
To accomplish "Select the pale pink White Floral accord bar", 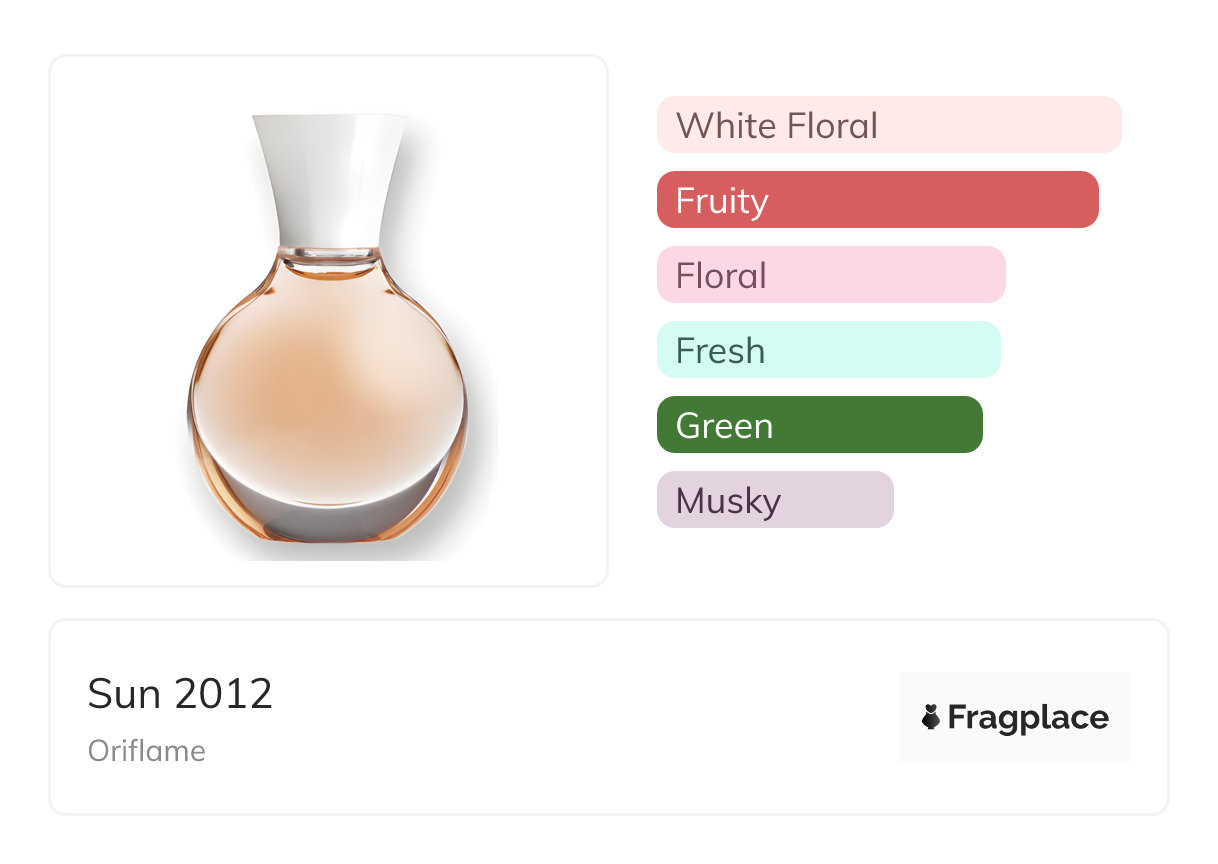I will click(x=1000, y=125).
